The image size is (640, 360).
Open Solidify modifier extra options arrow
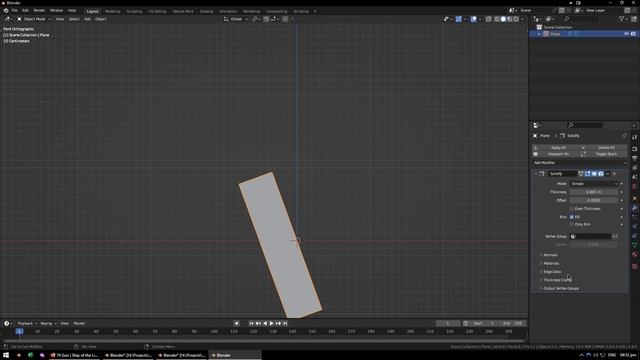[x=607, y=174]
